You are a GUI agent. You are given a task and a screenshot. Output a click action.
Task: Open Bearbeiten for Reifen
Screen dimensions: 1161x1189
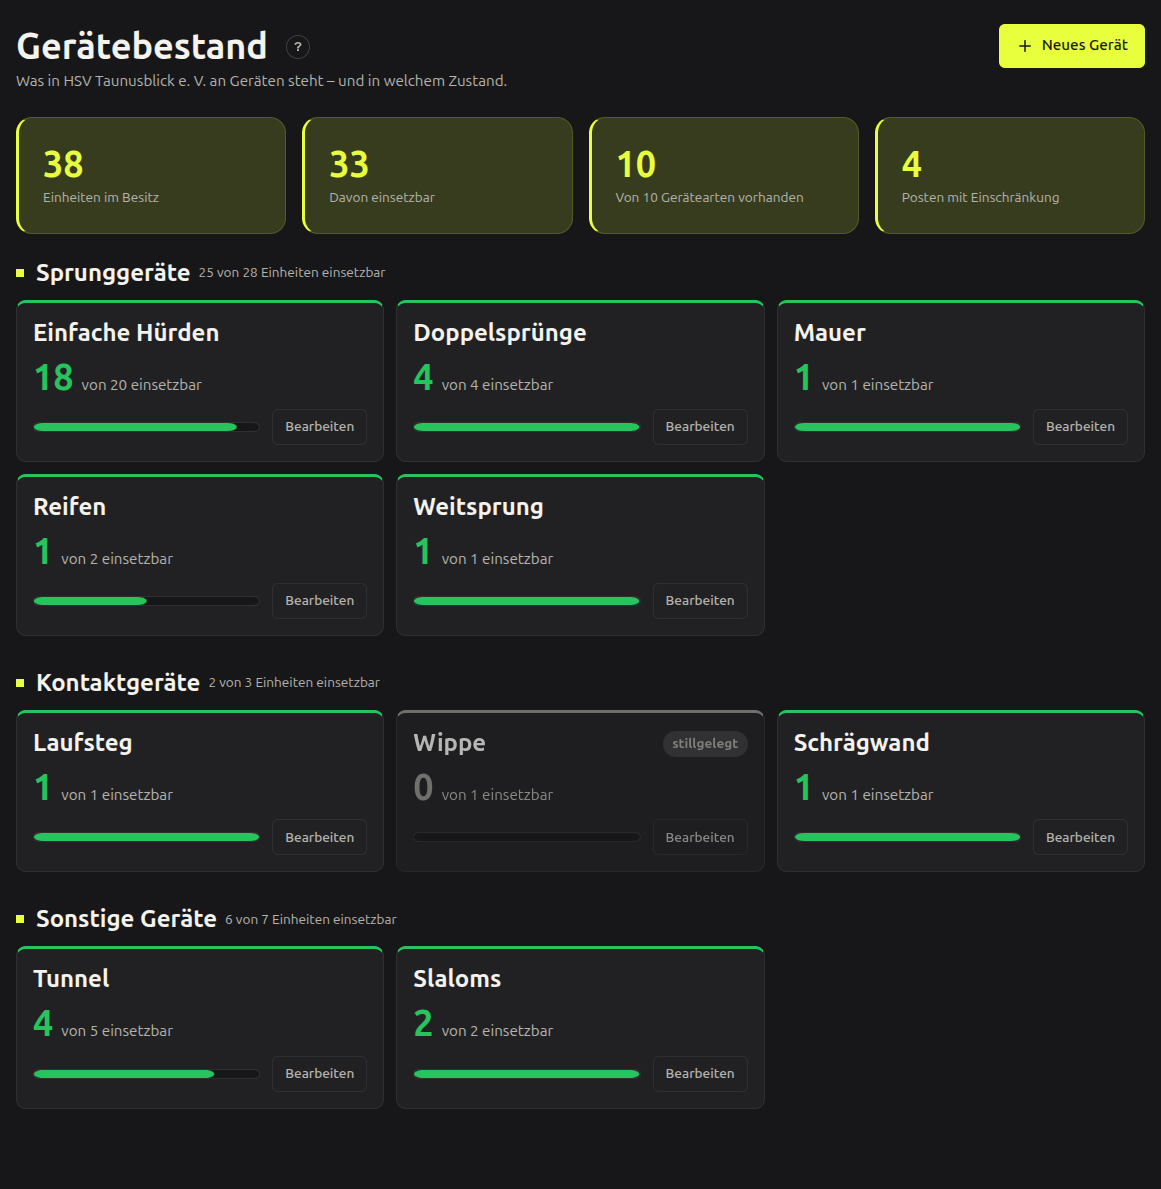point(319,601)
